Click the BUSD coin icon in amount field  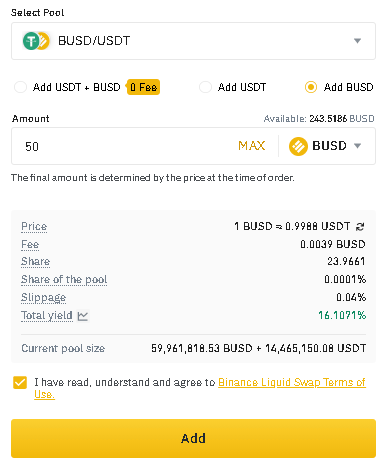click(x=298, y=146)
